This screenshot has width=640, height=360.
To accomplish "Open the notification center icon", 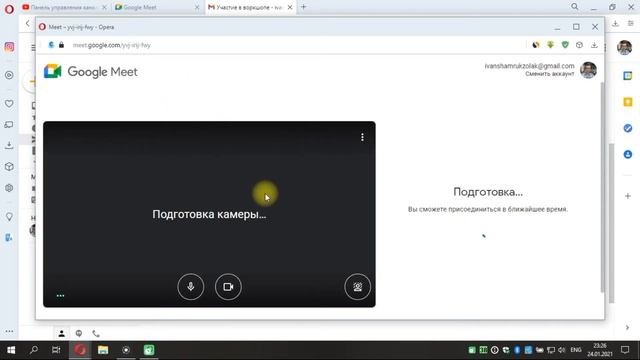I will [x=625, y=350].
